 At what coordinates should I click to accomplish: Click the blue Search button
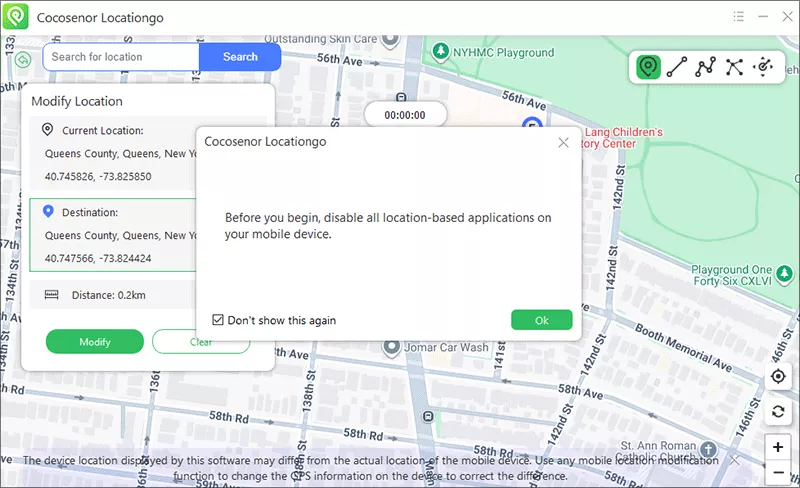point(240,57)
